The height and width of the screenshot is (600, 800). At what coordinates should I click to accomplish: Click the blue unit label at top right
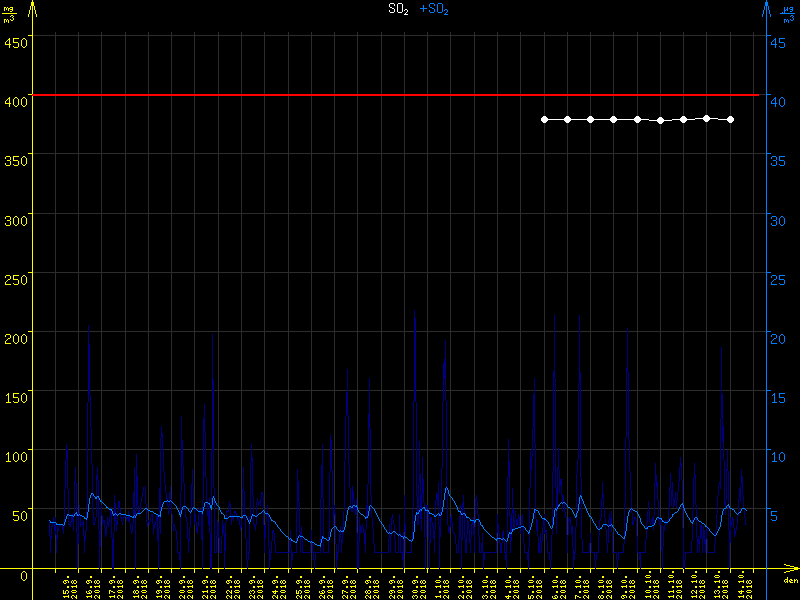tap(788, 13)
